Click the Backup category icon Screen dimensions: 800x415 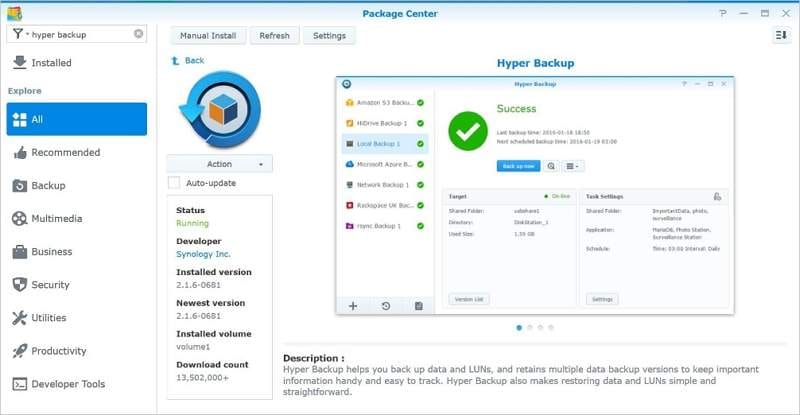[19, 185]
